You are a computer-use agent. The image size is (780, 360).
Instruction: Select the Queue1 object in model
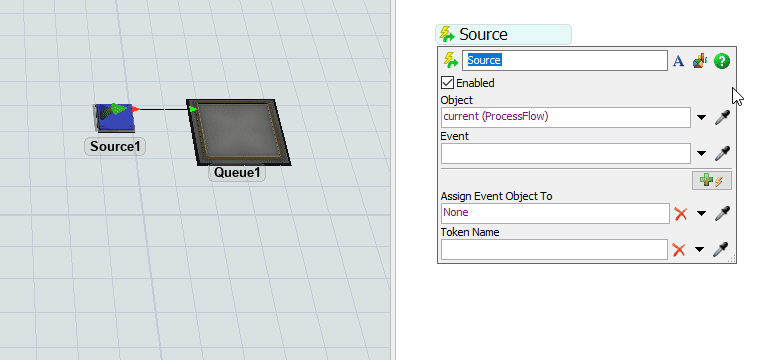point(238,132)
